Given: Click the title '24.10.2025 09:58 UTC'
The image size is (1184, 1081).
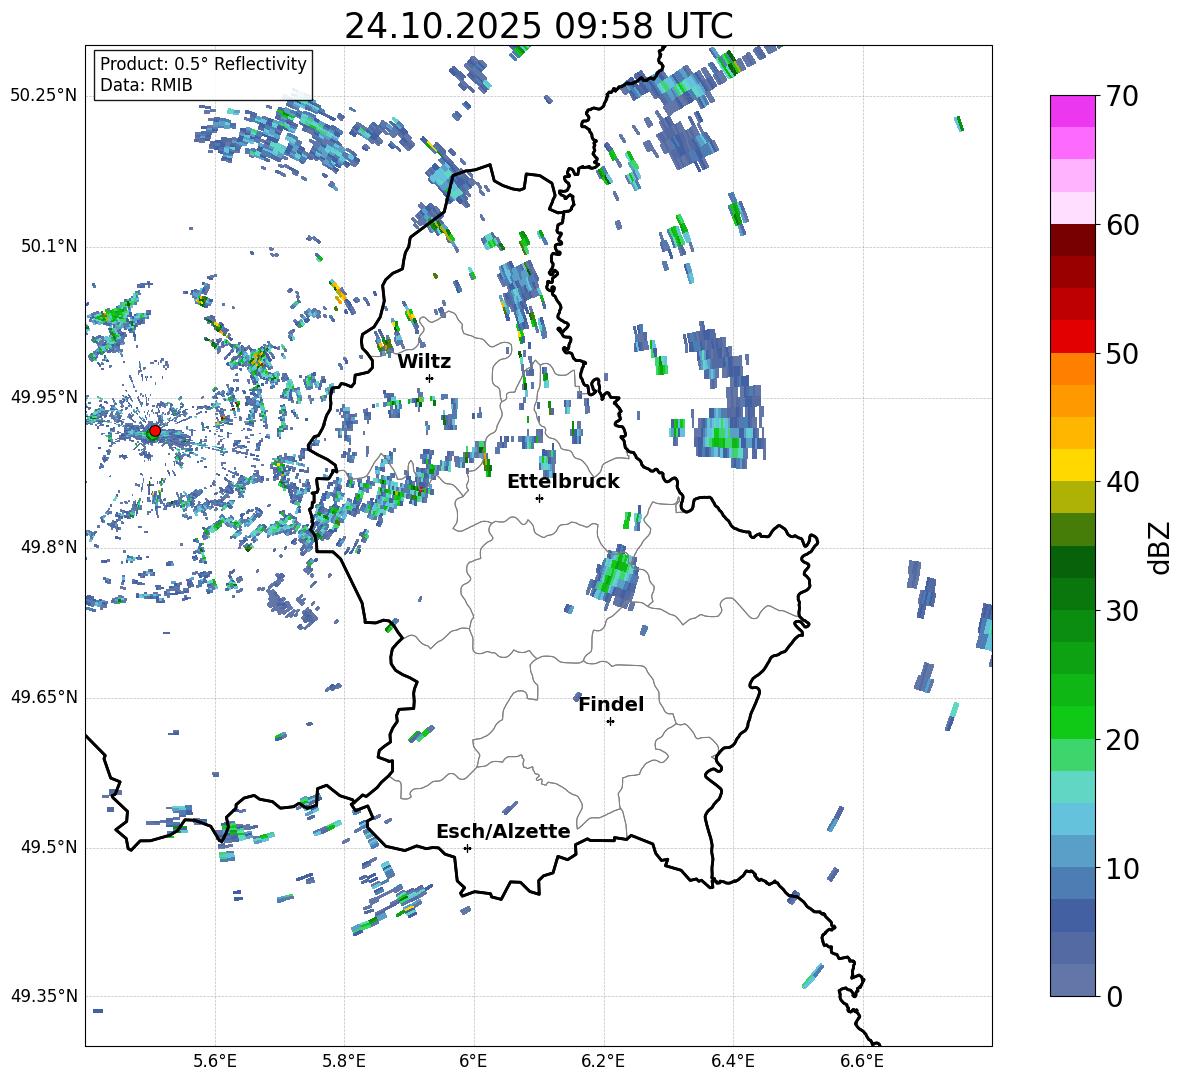Looking at the screenshot, I should click(x=538, y=26).
